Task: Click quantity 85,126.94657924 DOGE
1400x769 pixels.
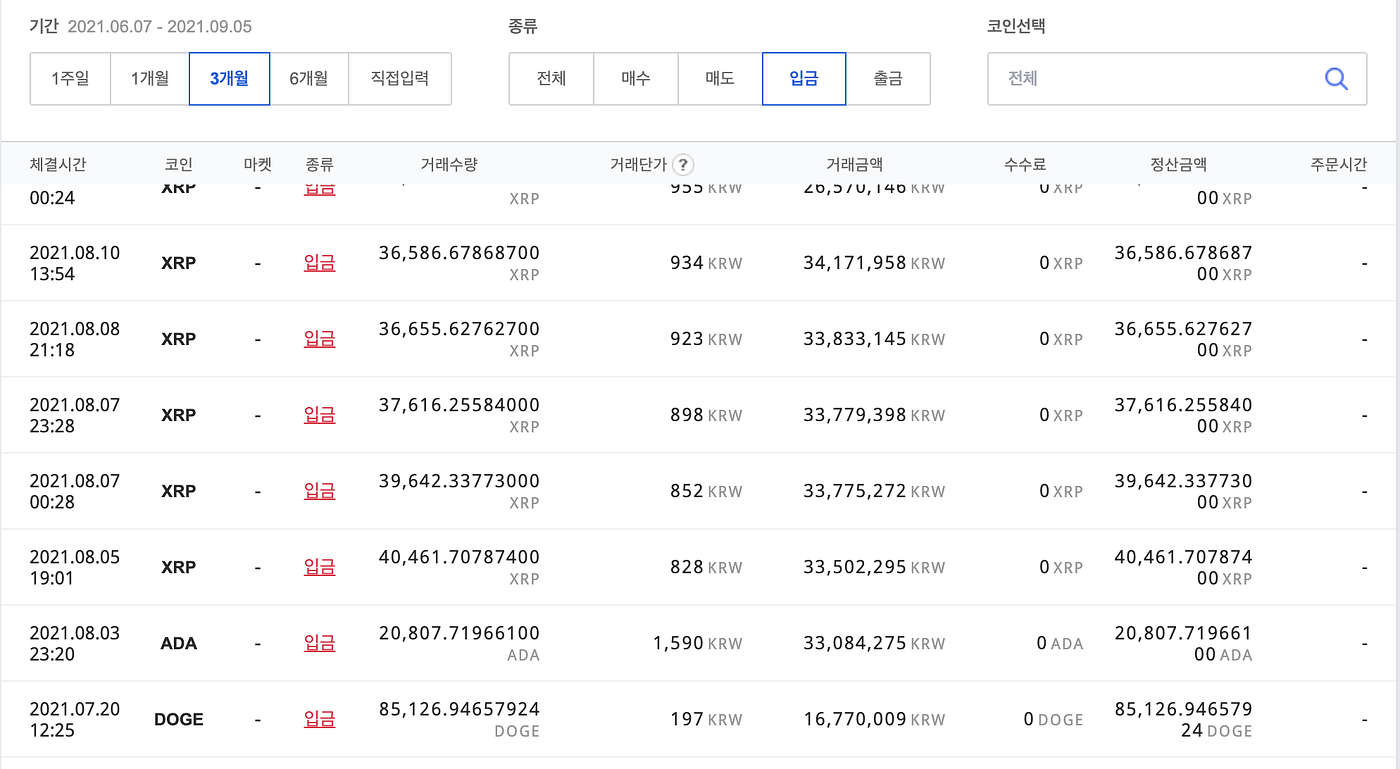Action: [459, 719]
